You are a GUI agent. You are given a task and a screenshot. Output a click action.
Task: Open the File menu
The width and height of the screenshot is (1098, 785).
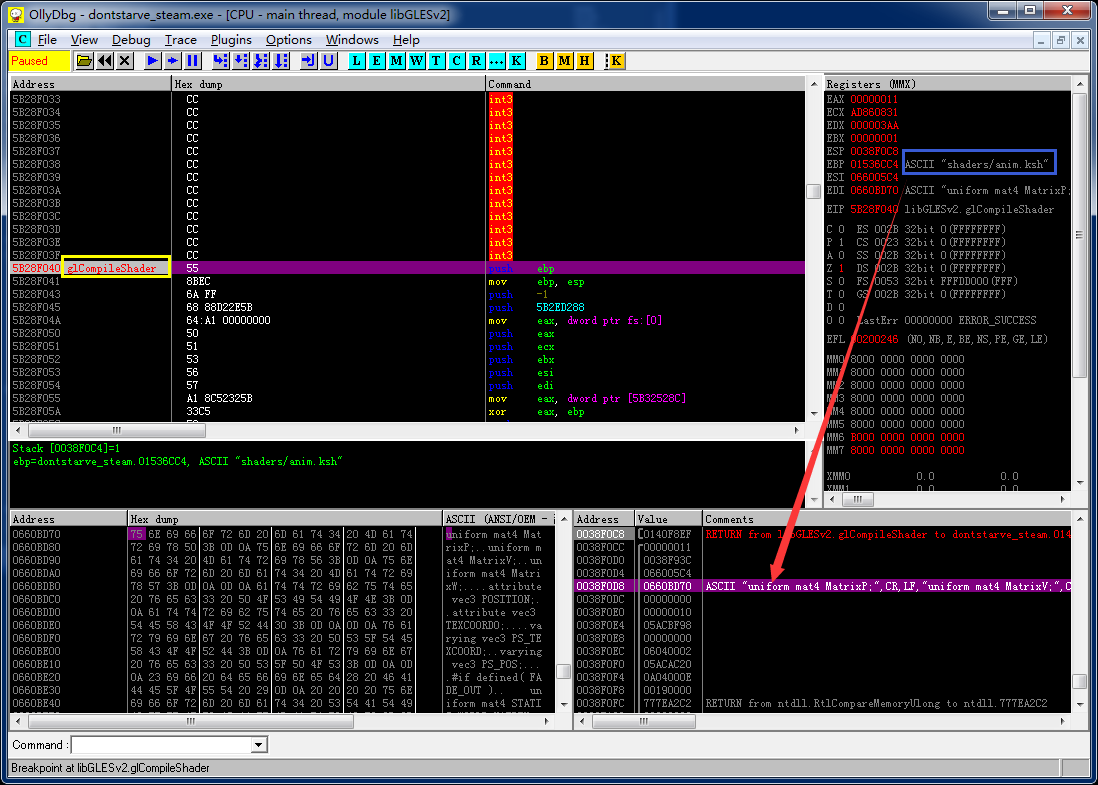point(47,40)
